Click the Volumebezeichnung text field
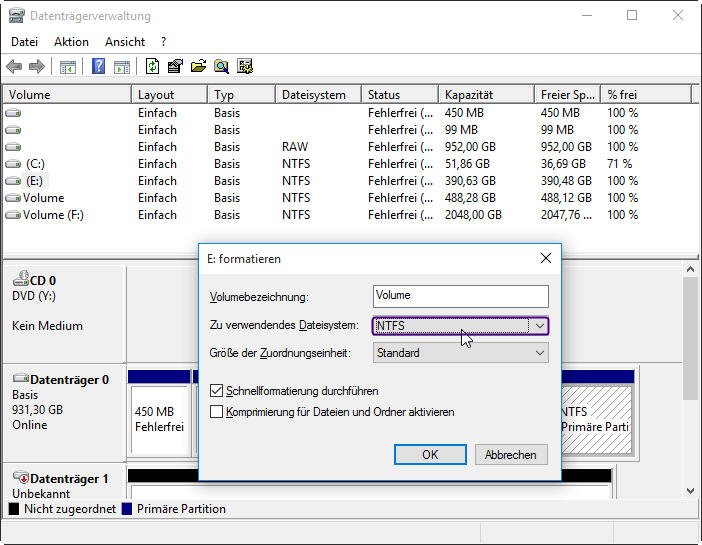Image resolution: width=702 pixels, height=545 pixels. [460, 296]
